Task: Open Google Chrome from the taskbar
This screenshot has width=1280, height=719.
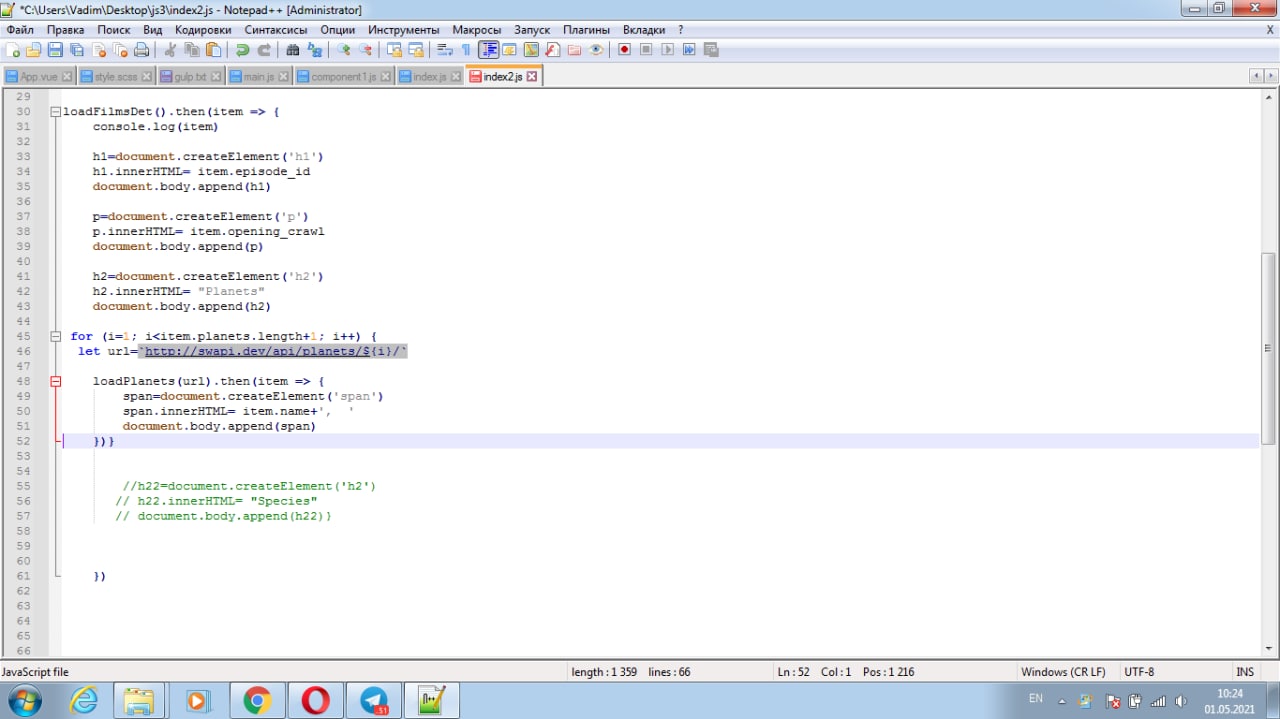Action: click(x=256, y=701)
